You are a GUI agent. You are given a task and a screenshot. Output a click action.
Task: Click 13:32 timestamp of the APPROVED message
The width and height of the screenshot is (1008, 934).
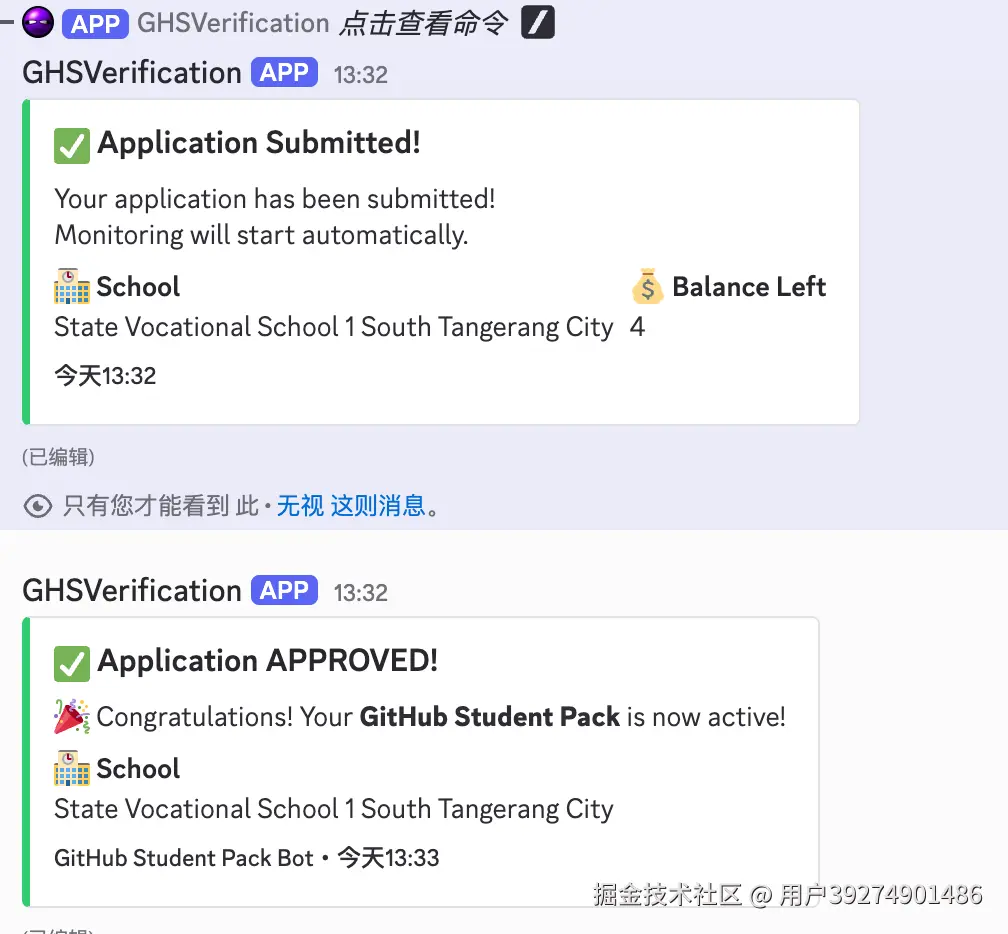(x=361, y=593)
